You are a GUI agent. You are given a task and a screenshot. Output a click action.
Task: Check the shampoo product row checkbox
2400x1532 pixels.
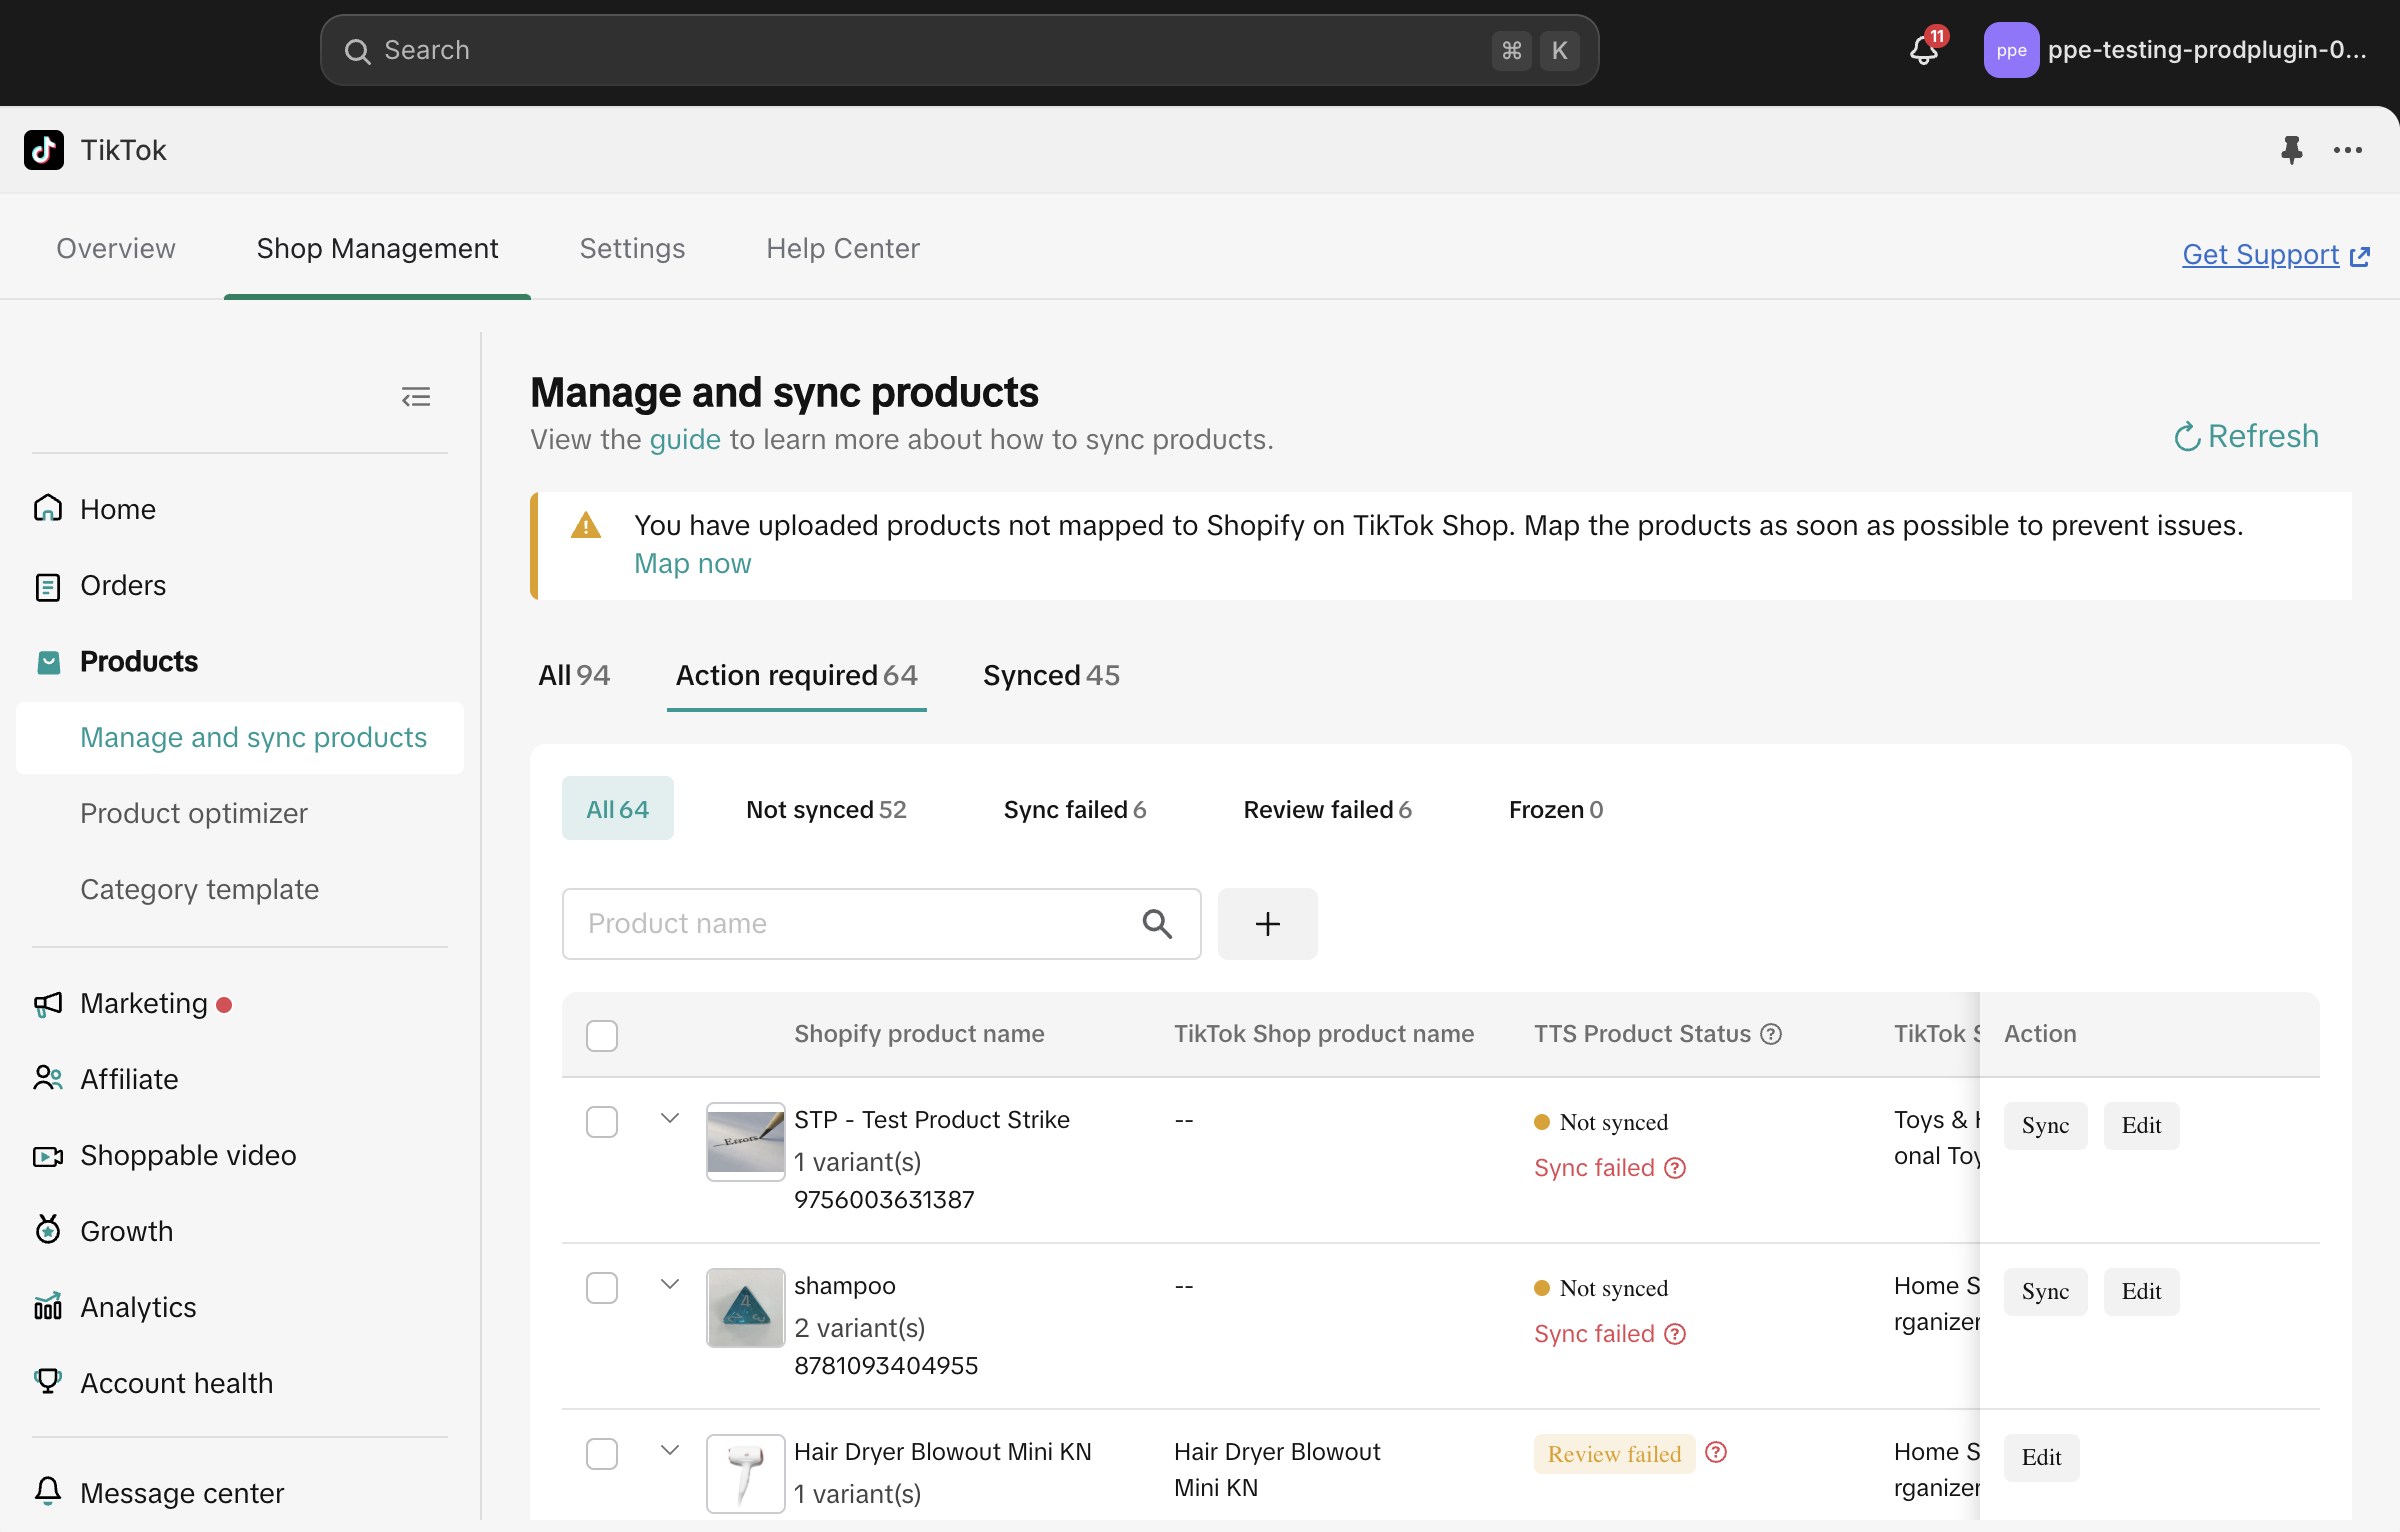pos(602,1288)
